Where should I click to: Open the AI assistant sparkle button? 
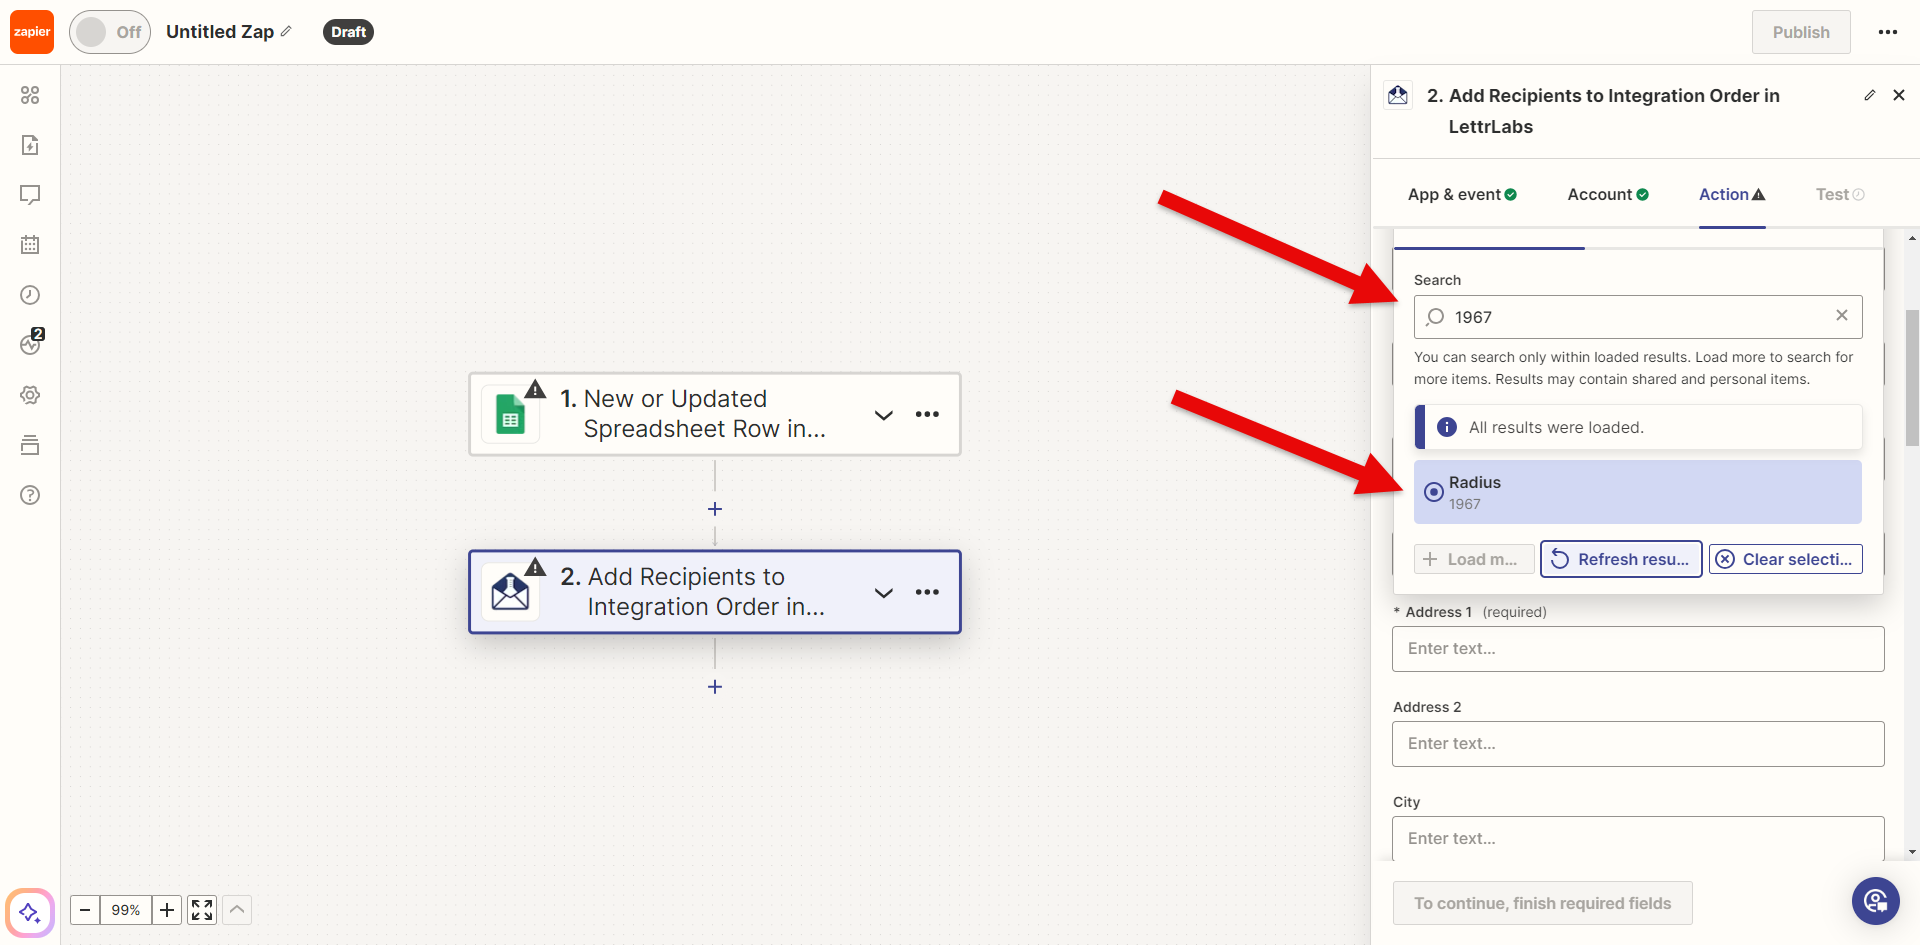[x=29, y=912]
